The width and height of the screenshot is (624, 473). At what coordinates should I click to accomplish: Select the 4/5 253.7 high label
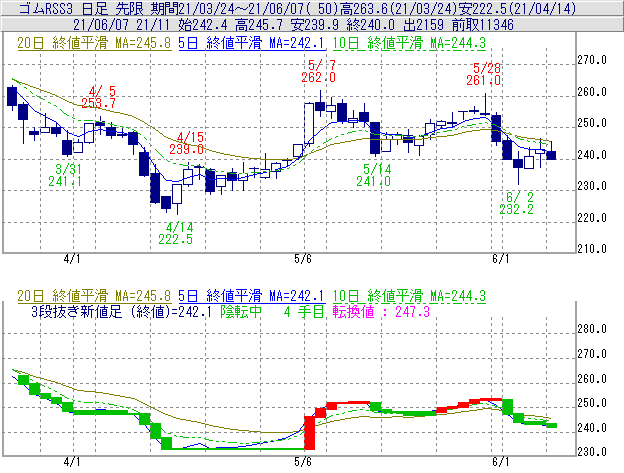[x=99, y=97]
